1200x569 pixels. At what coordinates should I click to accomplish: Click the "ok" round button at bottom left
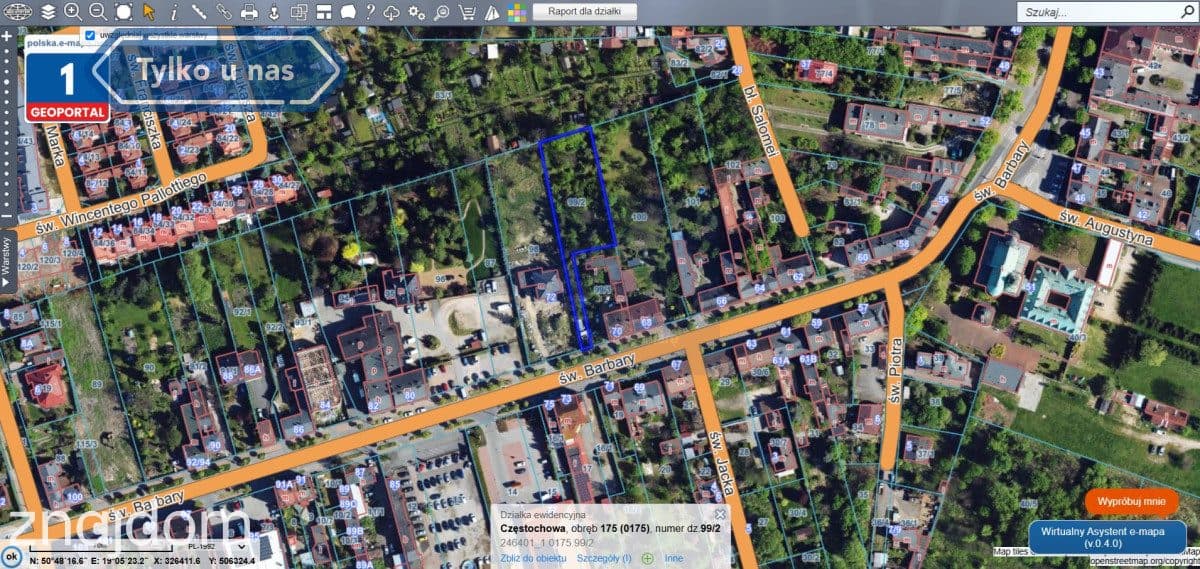[x=11, y=558]
